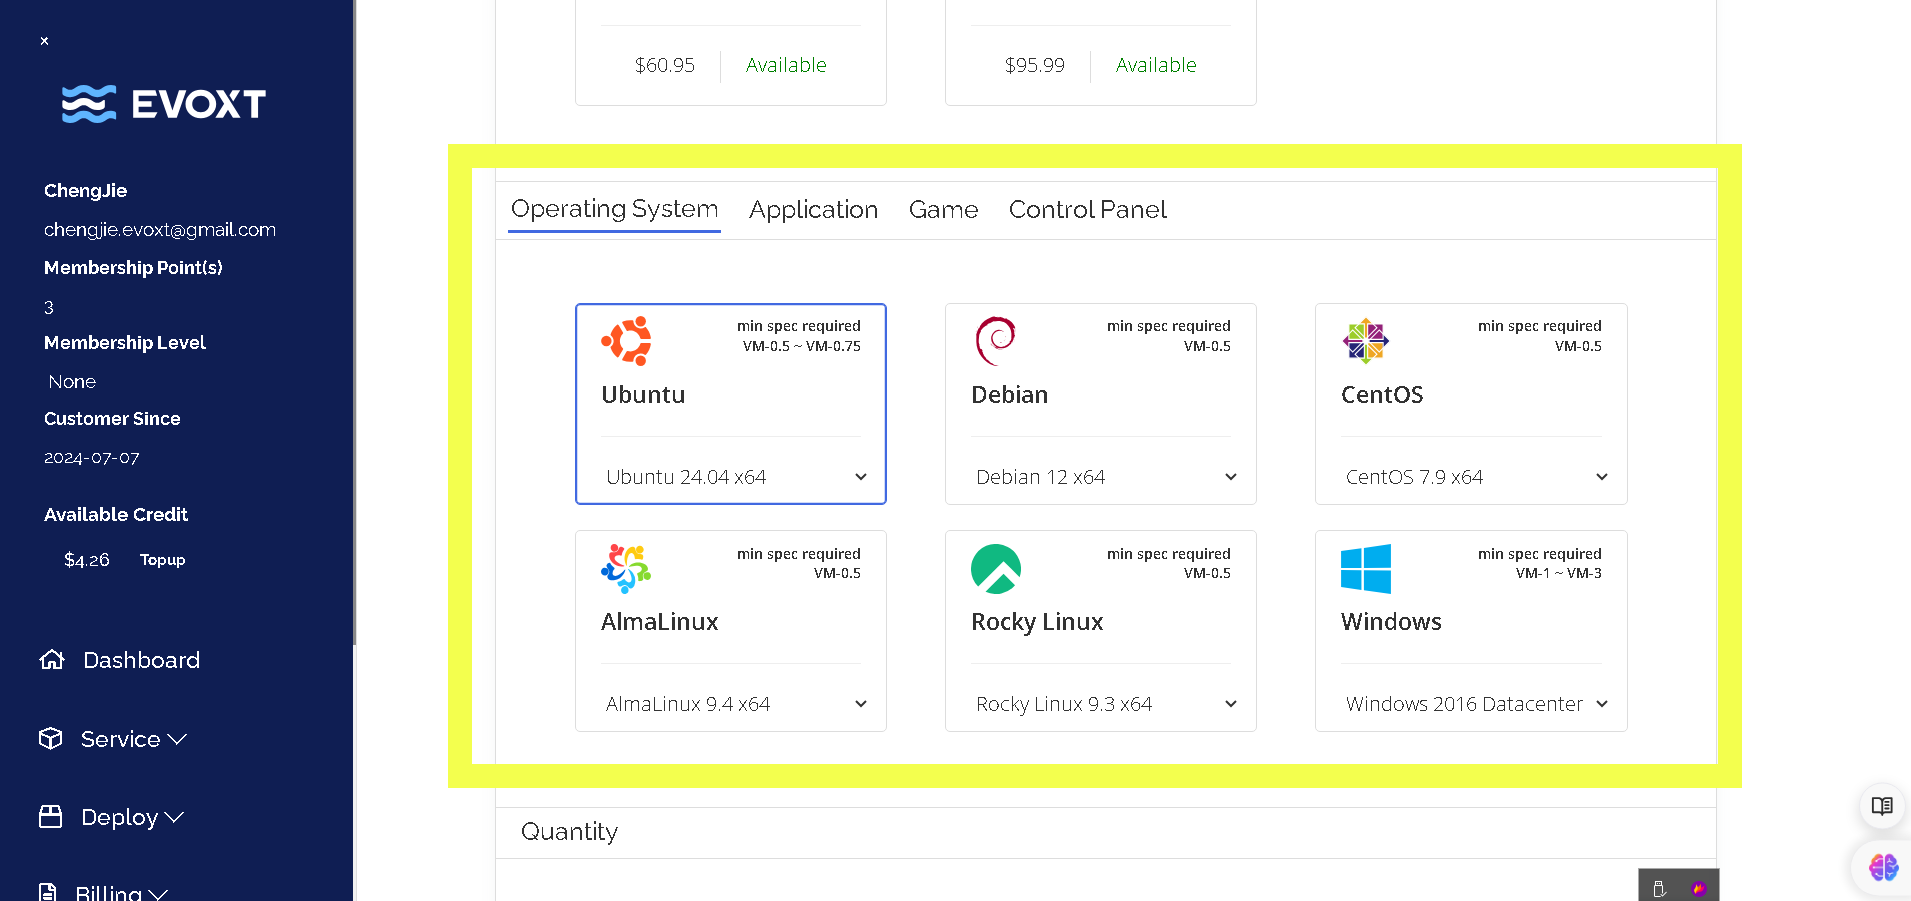Click the AlmaLinux logo icon
This screenshot has height=901, width=1911.
pos(626,568)
